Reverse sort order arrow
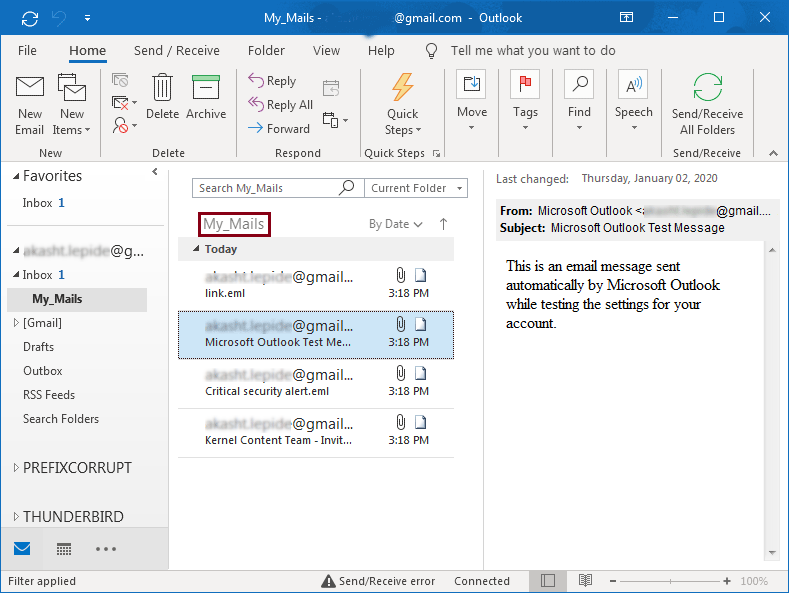 pyautogui.click(x=443, y=224)
